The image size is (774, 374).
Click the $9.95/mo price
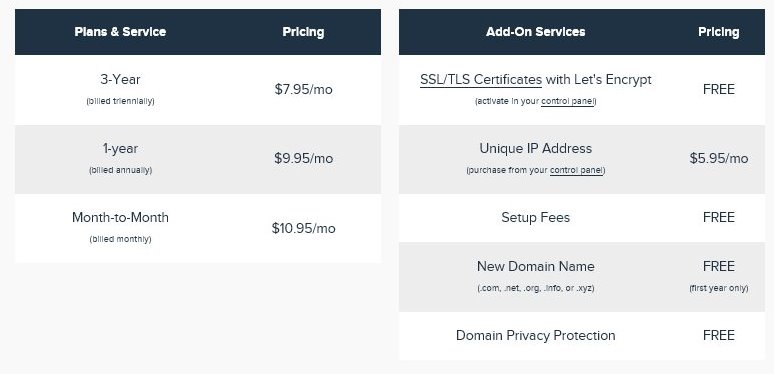[x=304, y=158]
